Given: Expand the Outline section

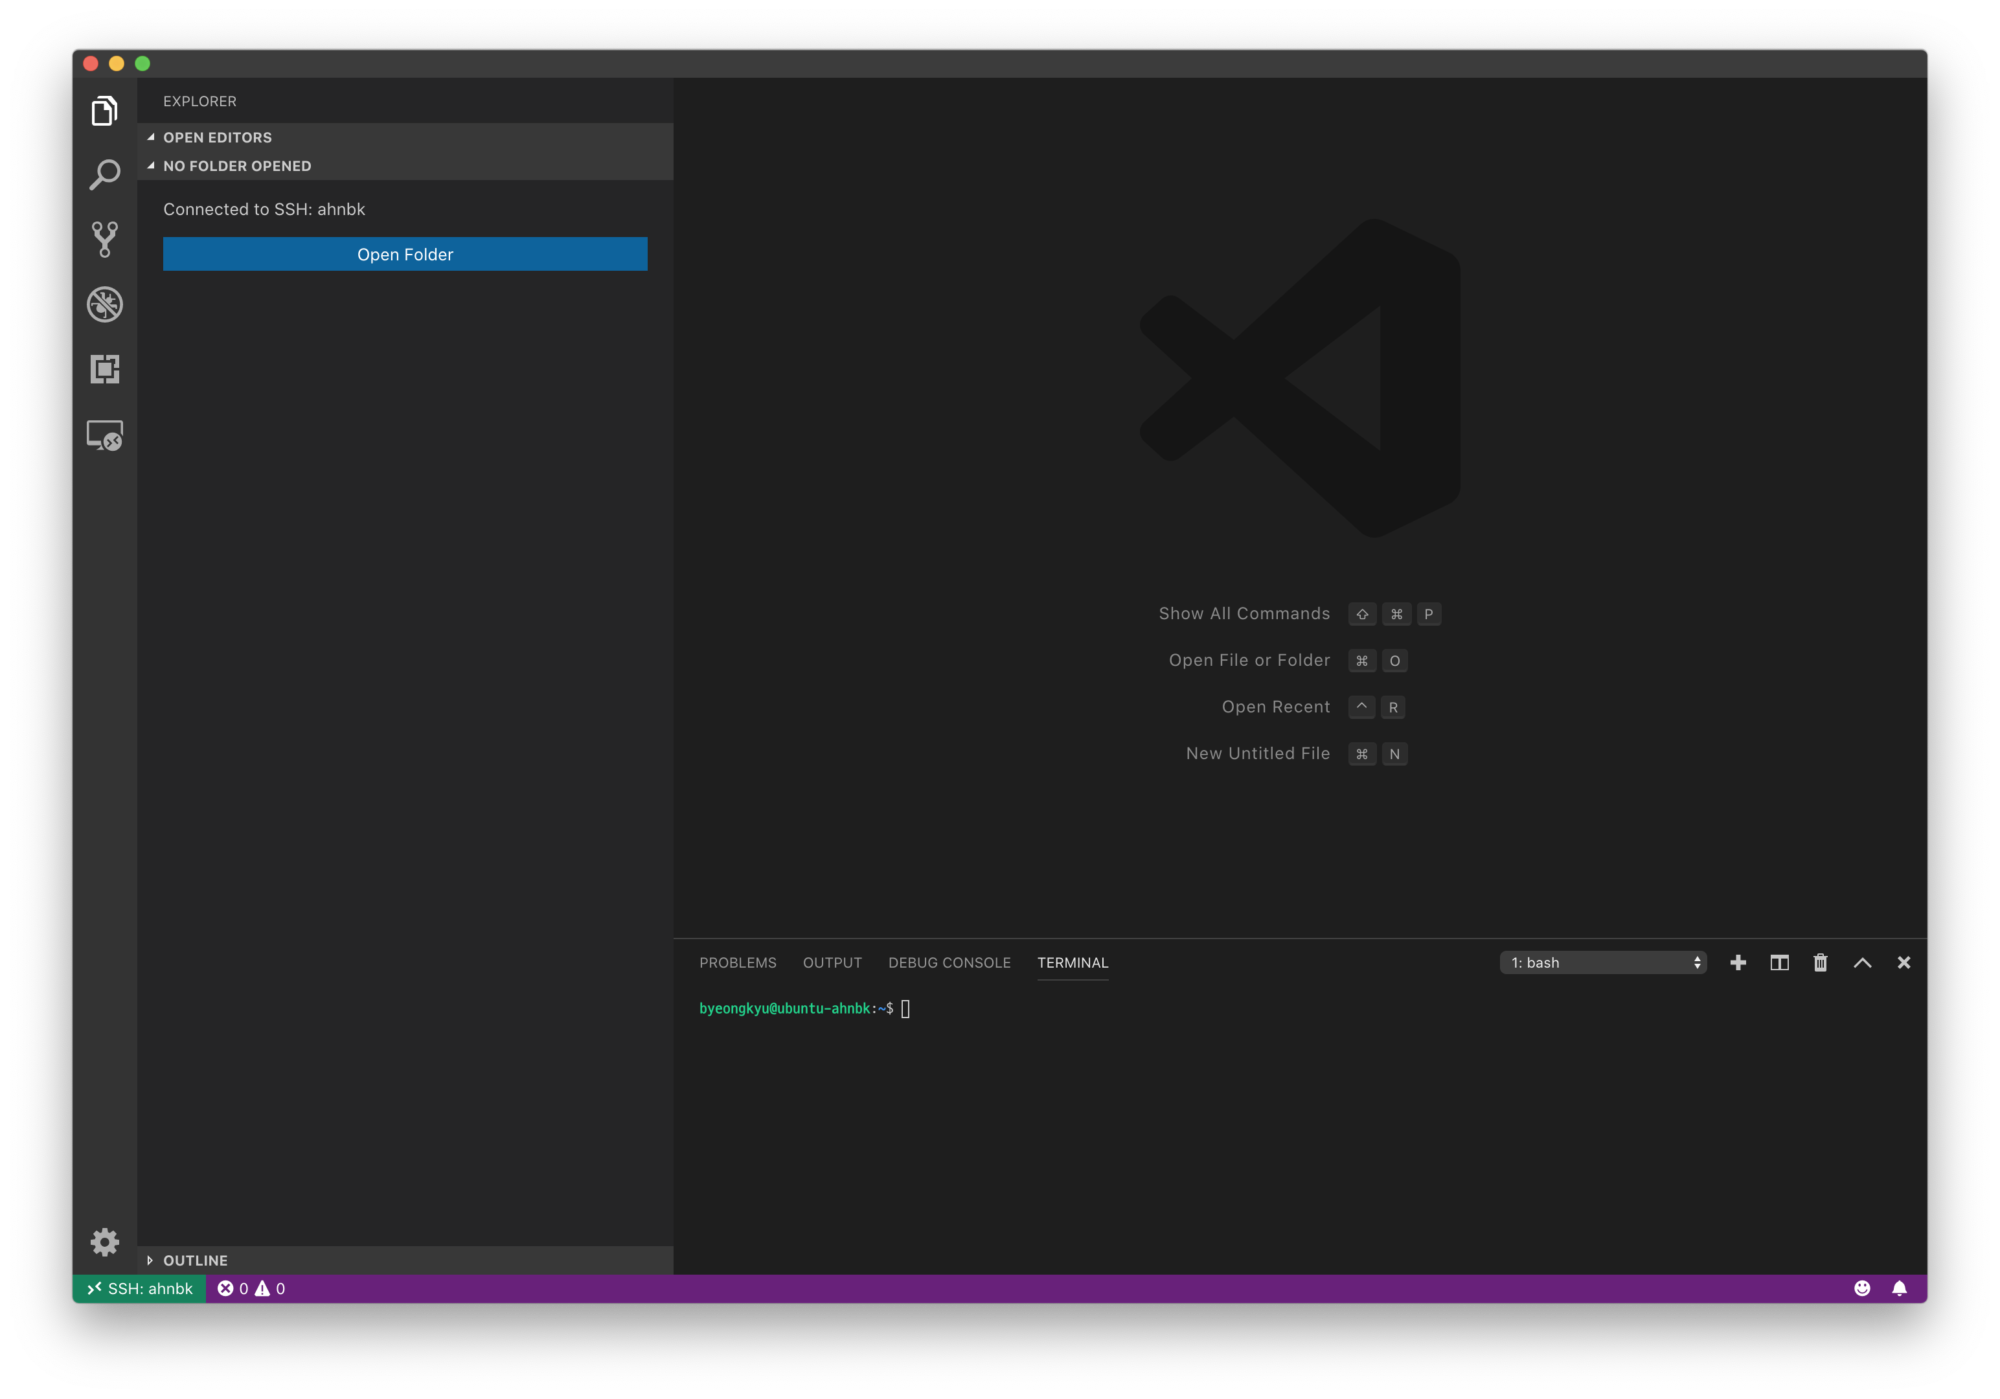Looking at the screenshot, I should point(195,1260).
